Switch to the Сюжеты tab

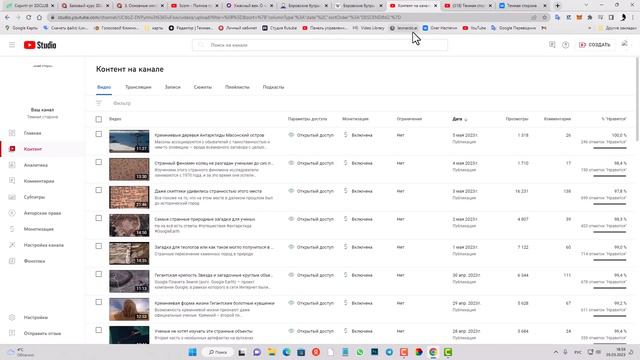tap(202, 87)
